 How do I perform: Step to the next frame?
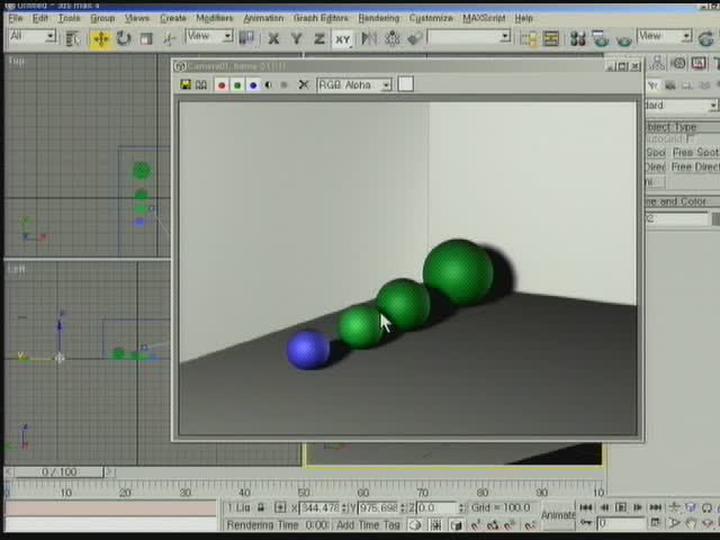coord(638,507)
